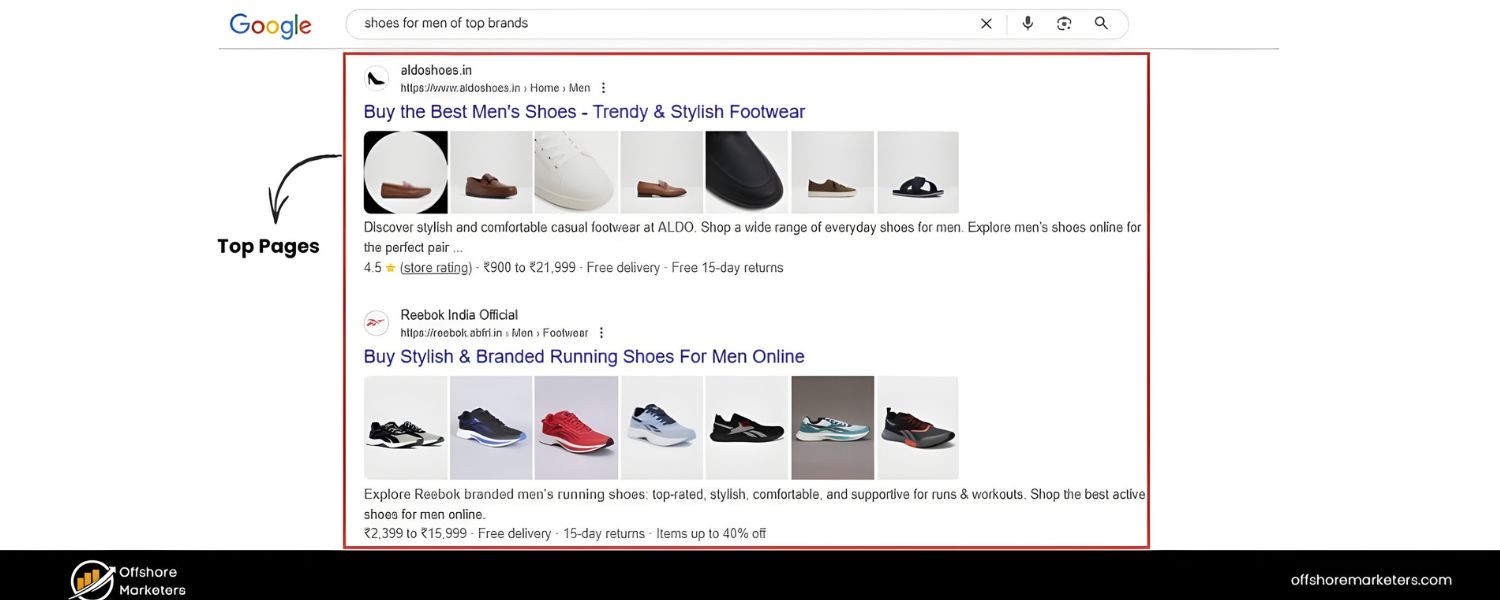Viewport: 1500px width, 600px height.
Task: Click the Google logo
Action: (270, 25)
